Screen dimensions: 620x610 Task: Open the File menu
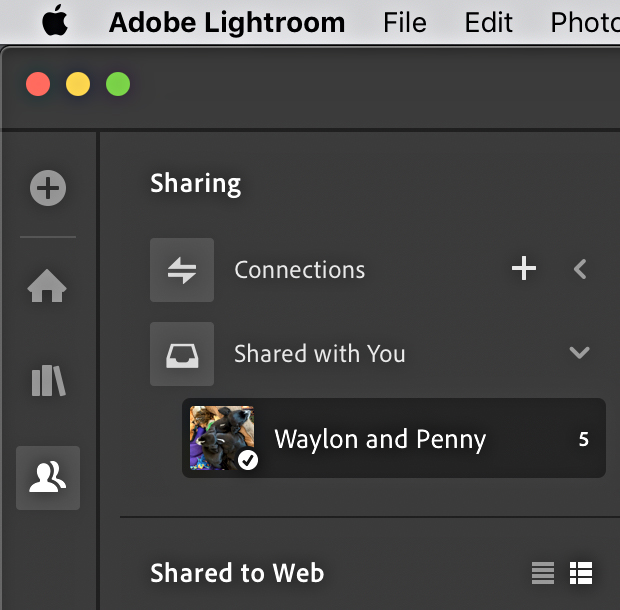point(405,22)
